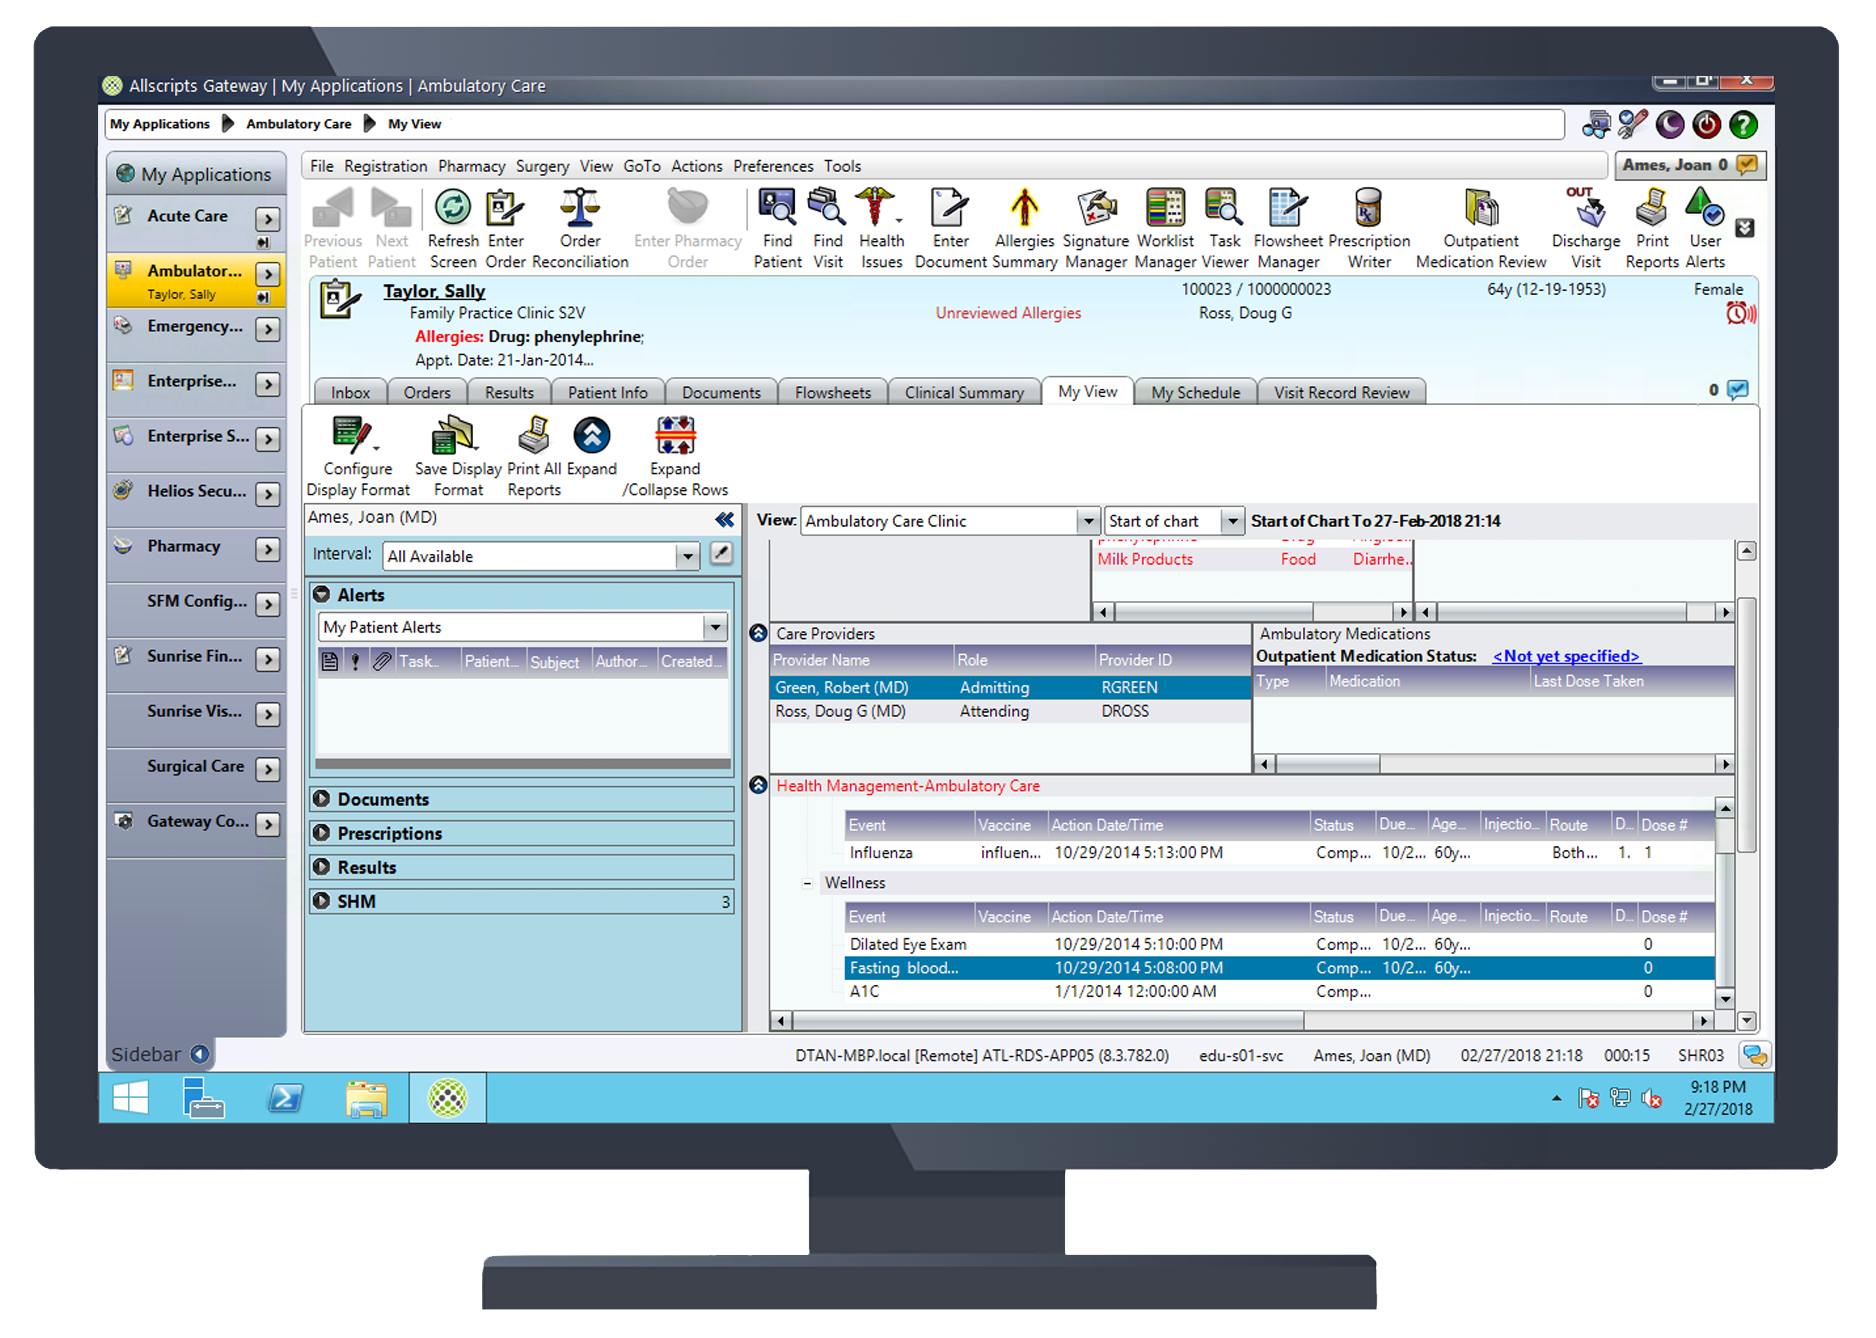
Task: Open the Allergies Summary icon
Action: pyautogui.click(x=1024, y=207)
